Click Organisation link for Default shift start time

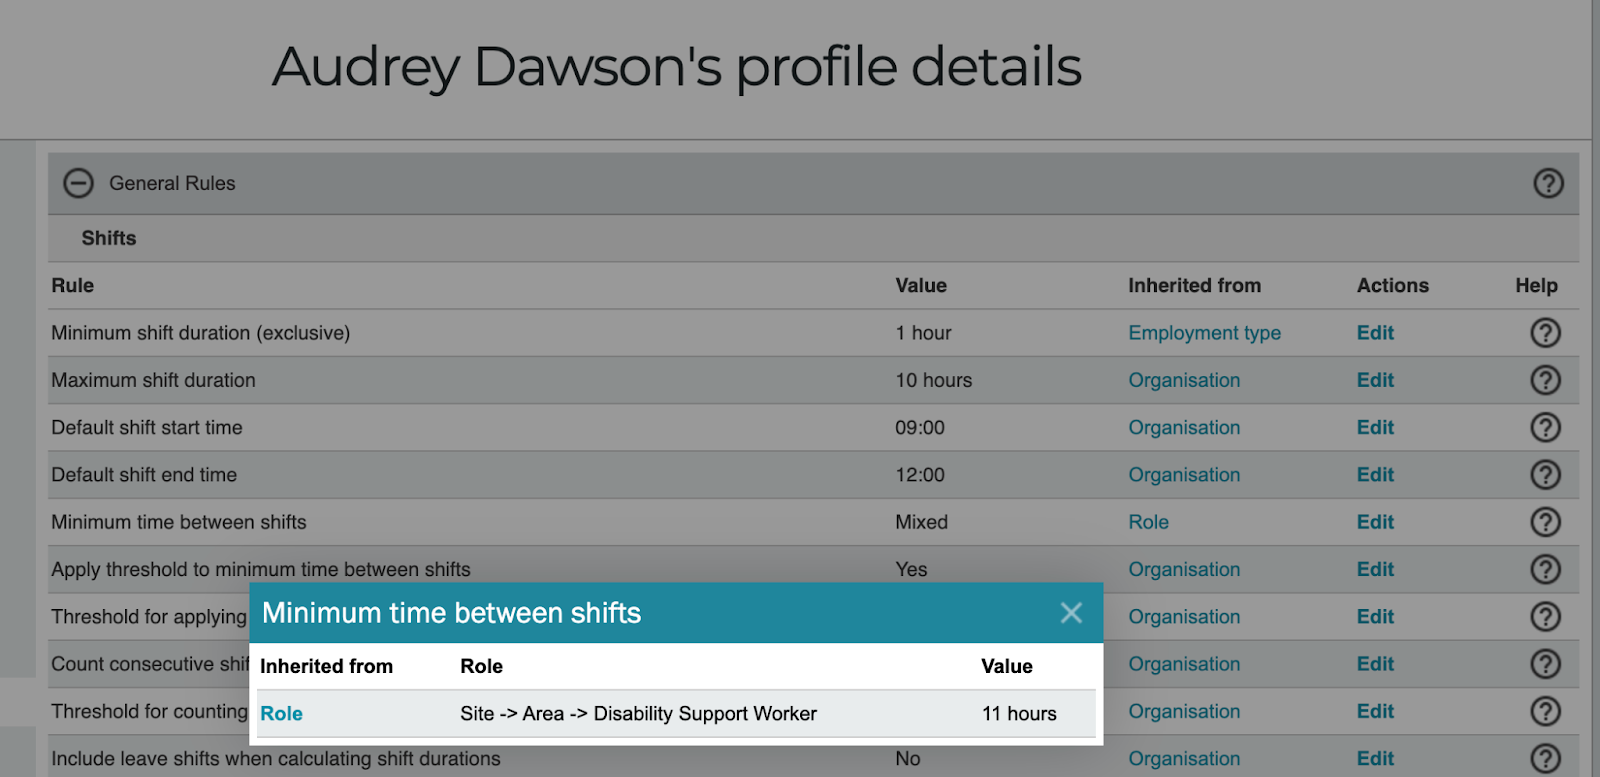(x=1184, y=428)
